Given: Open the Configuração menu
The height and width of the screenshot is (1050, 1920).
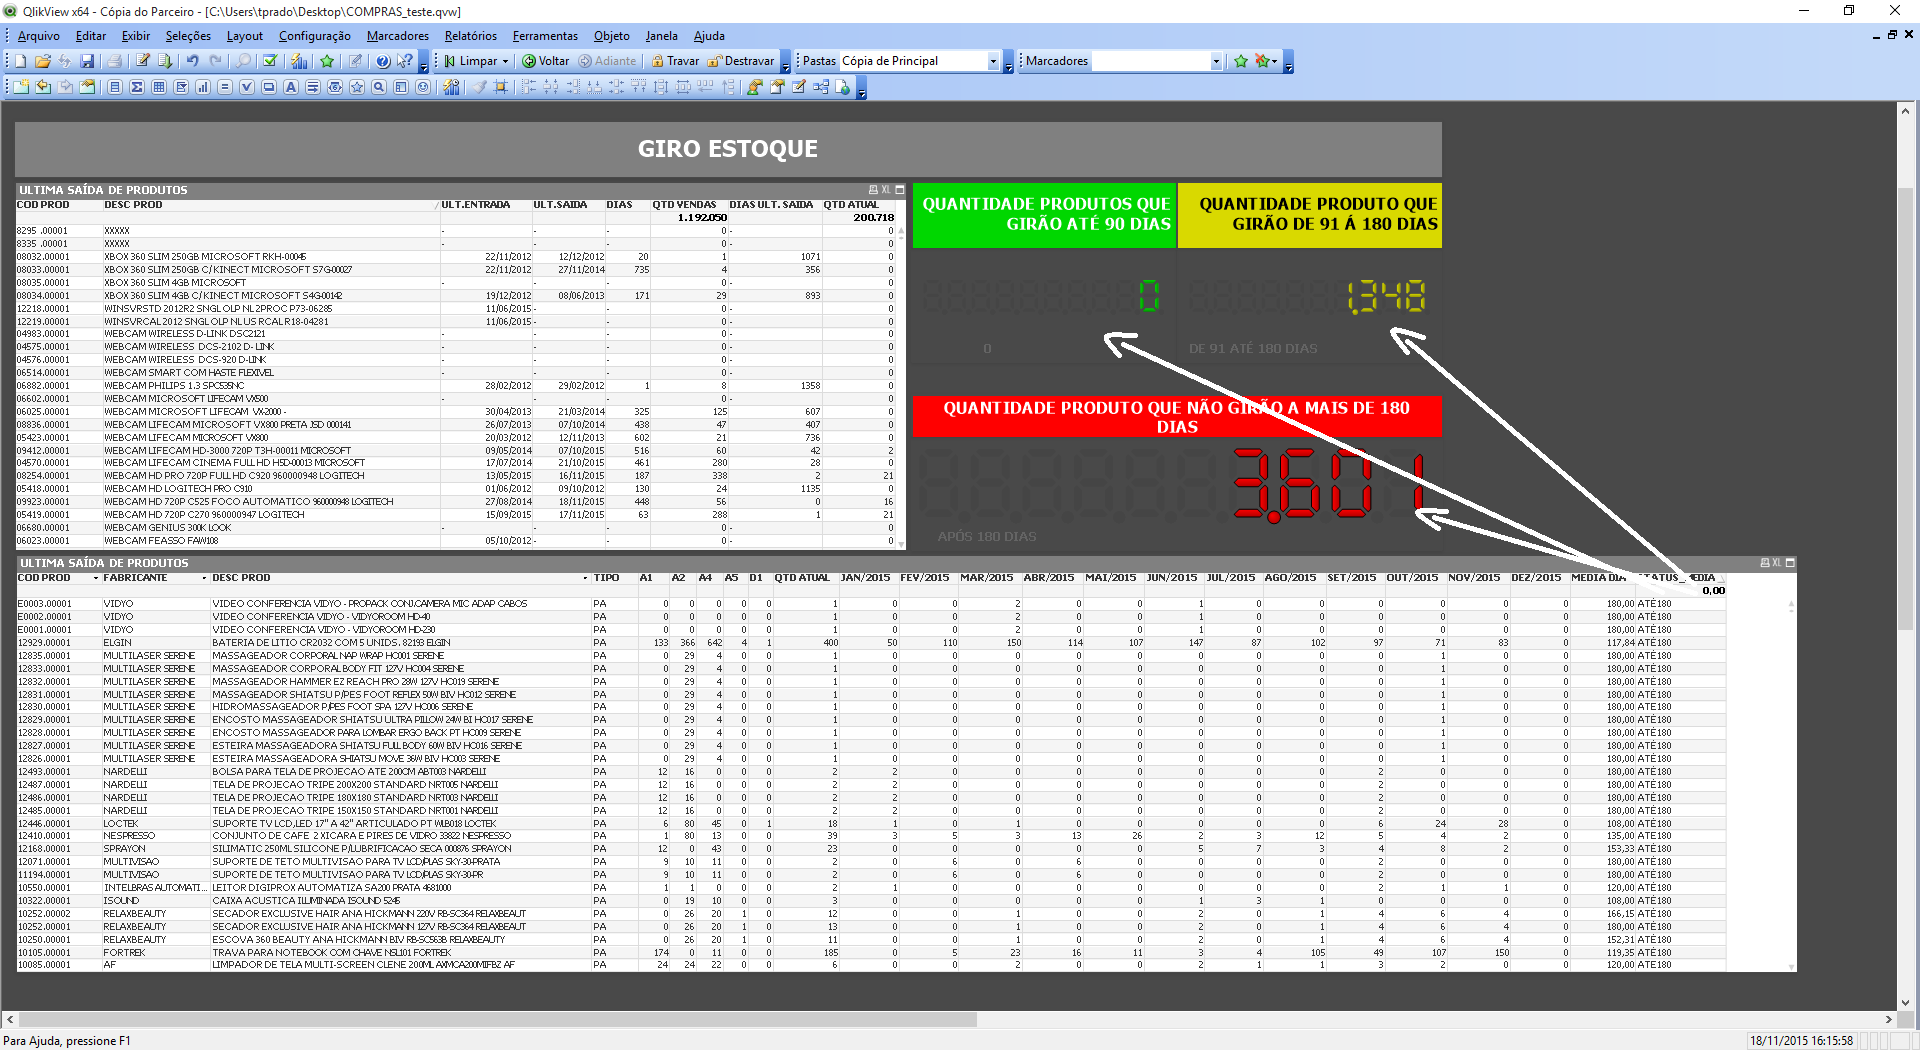Looking at the screenshot, I should (315, 36).
